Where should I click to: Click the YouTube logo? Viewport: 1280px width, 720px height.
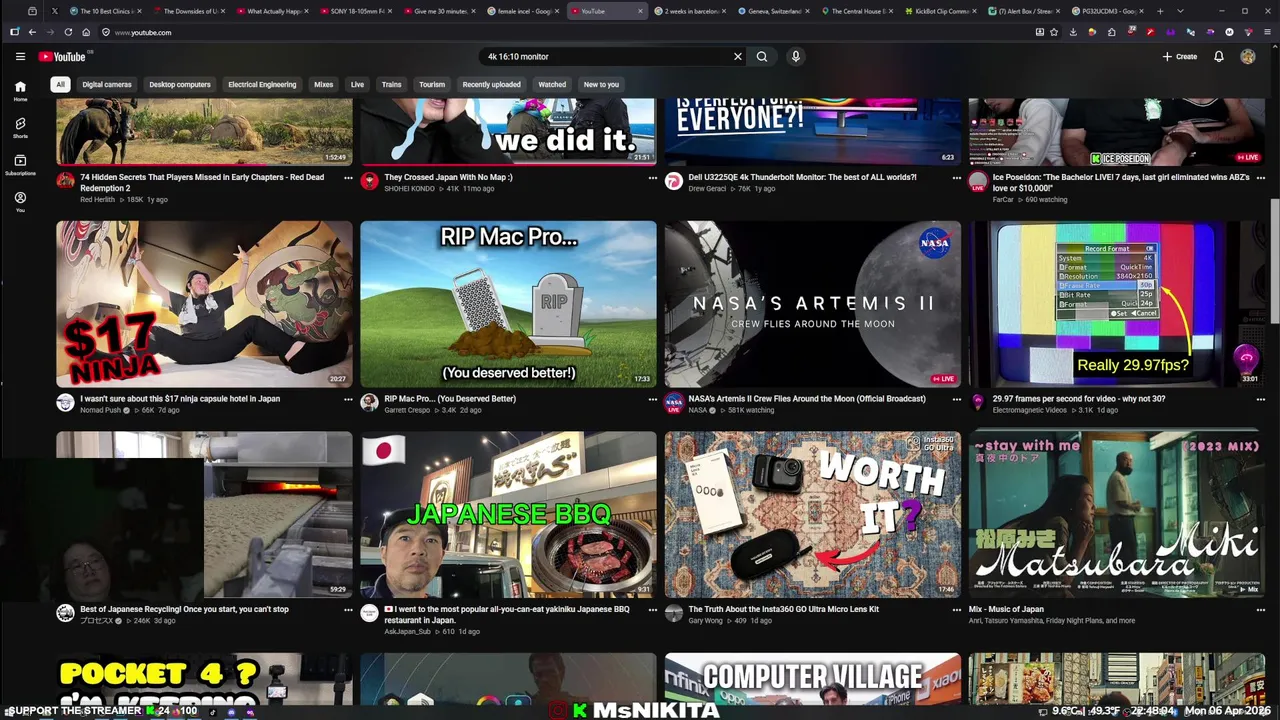pos(63,57)
